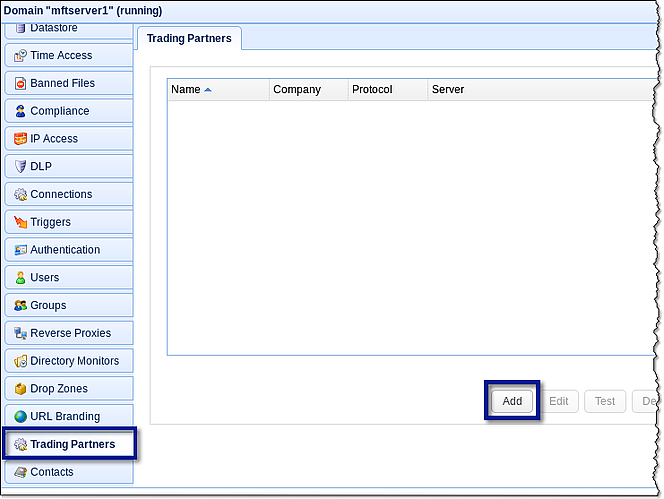Click the Name column sort arrow
The image size is (664, 499).
pyautogui.click(x=208, y=90)
